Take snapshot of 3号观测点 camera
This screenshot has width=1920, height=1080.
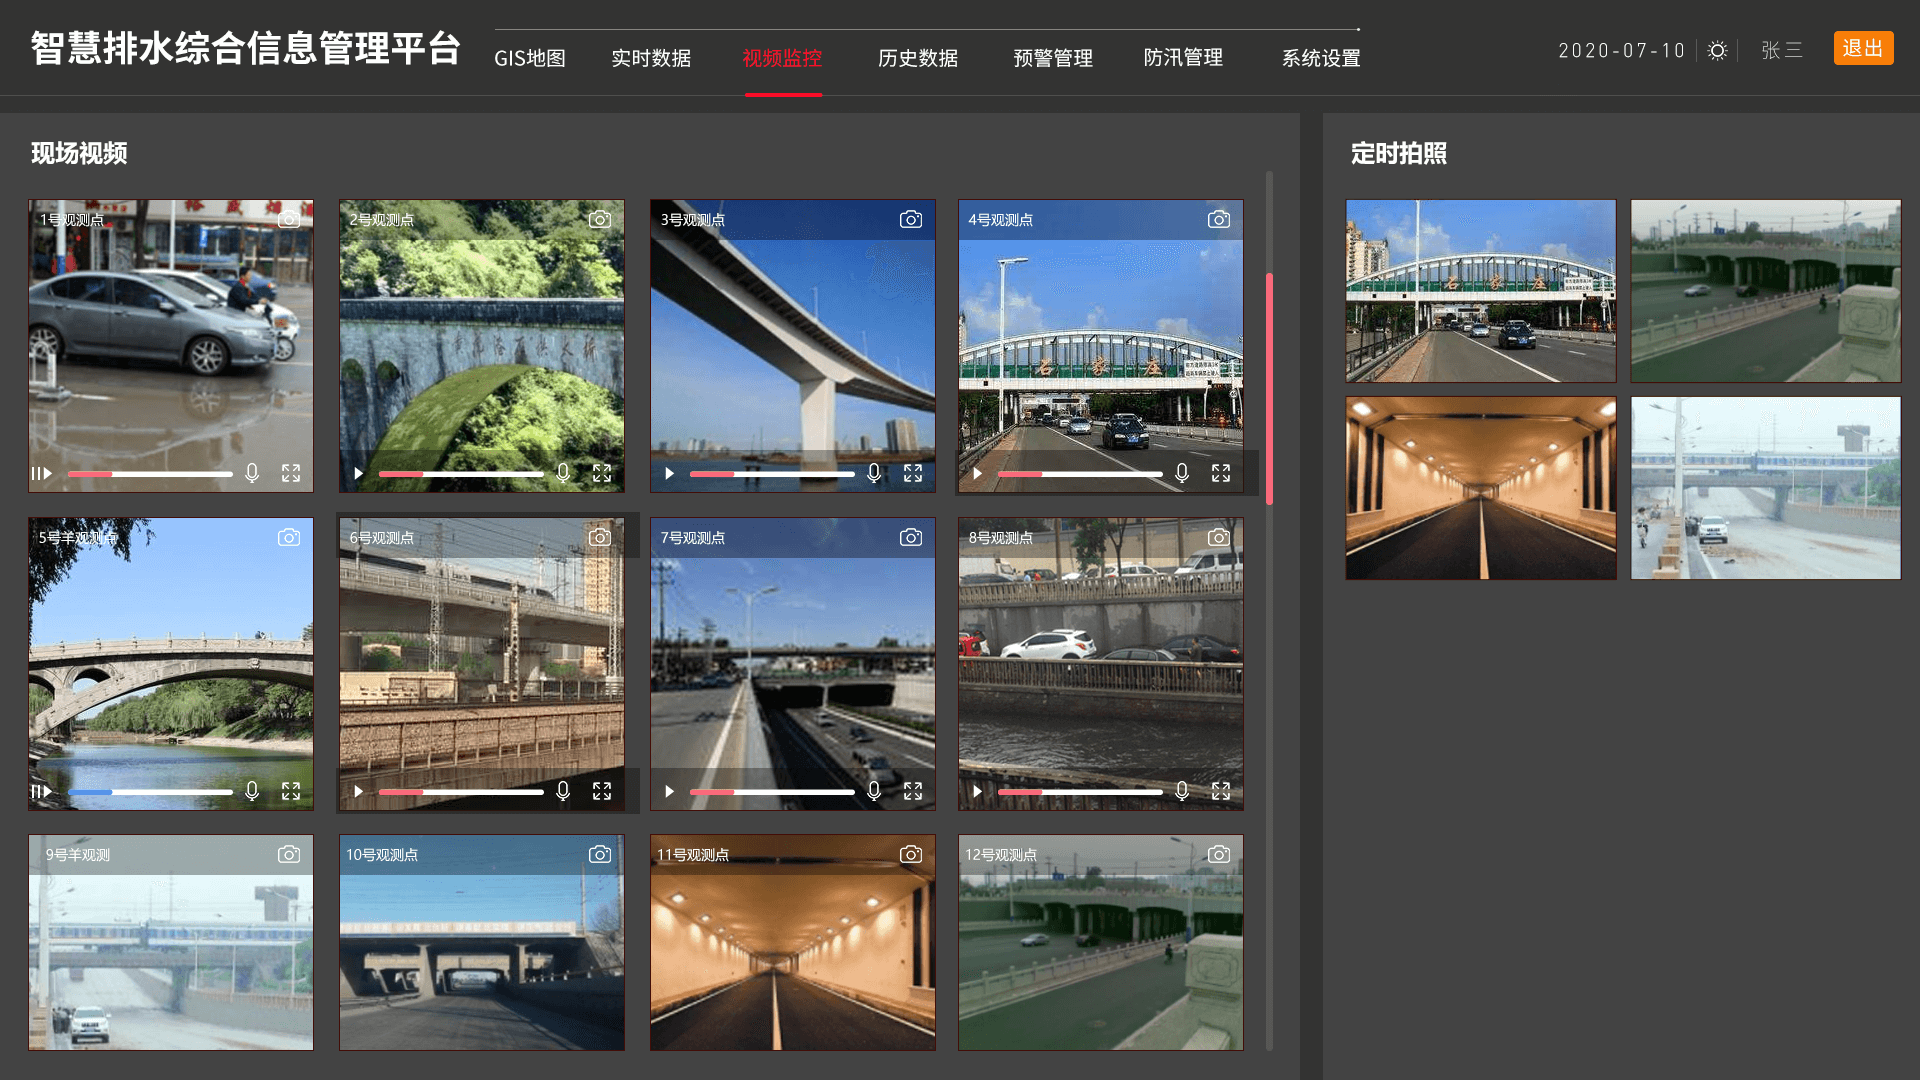point(911,219)
